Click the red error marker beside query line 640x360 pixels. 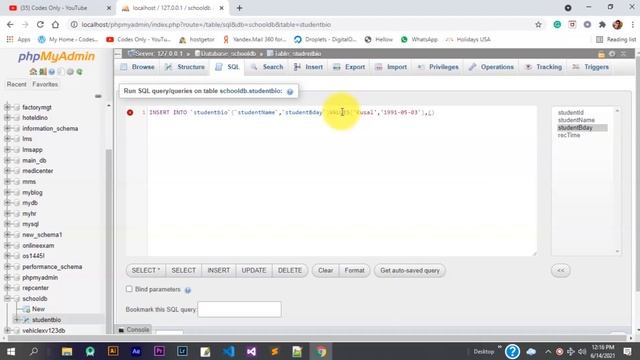point(130,112)
